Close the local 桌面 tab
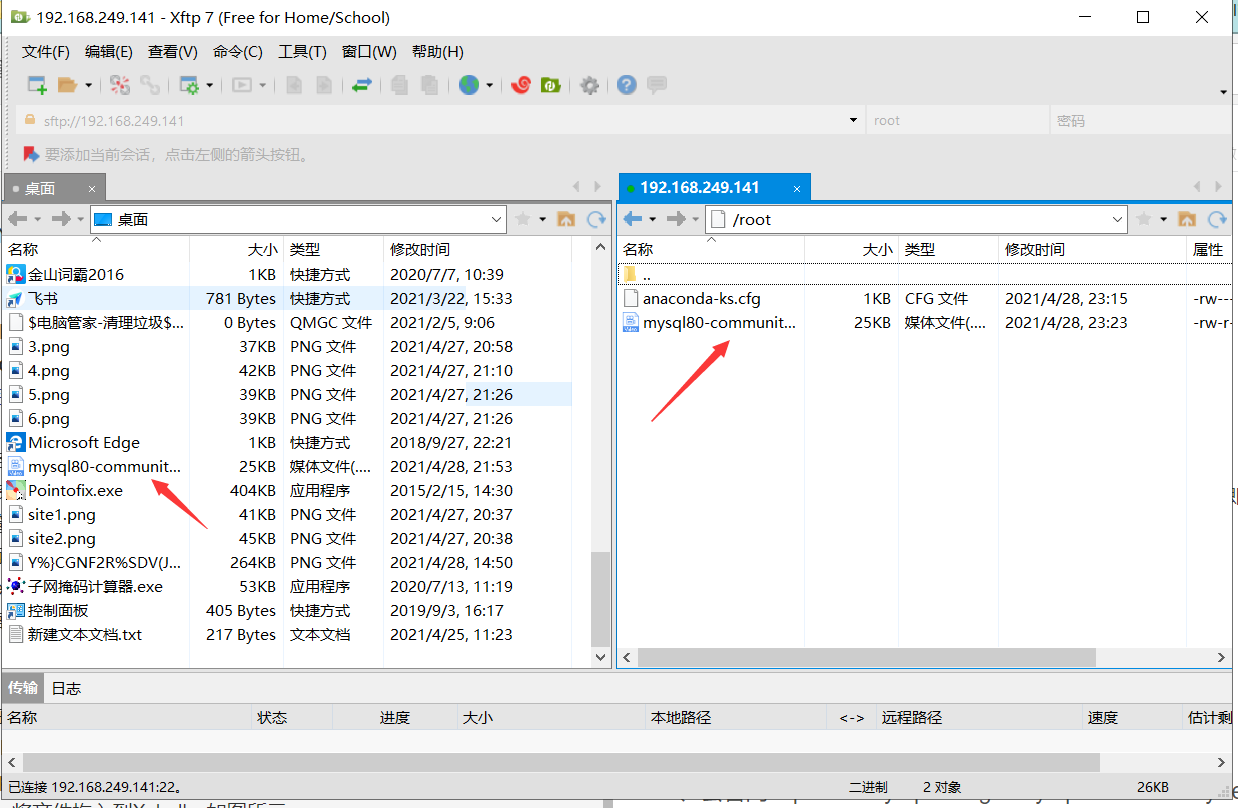The width and height of the screenshot is (1238, 808). [x=92, y=188]
